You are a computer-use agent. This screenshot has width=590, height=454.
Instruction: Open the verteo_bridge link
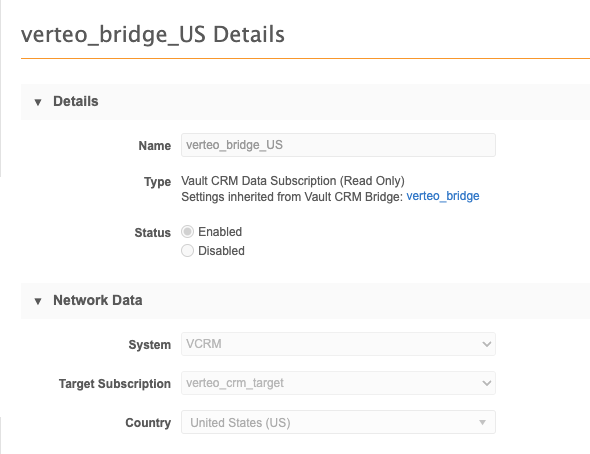443,196
